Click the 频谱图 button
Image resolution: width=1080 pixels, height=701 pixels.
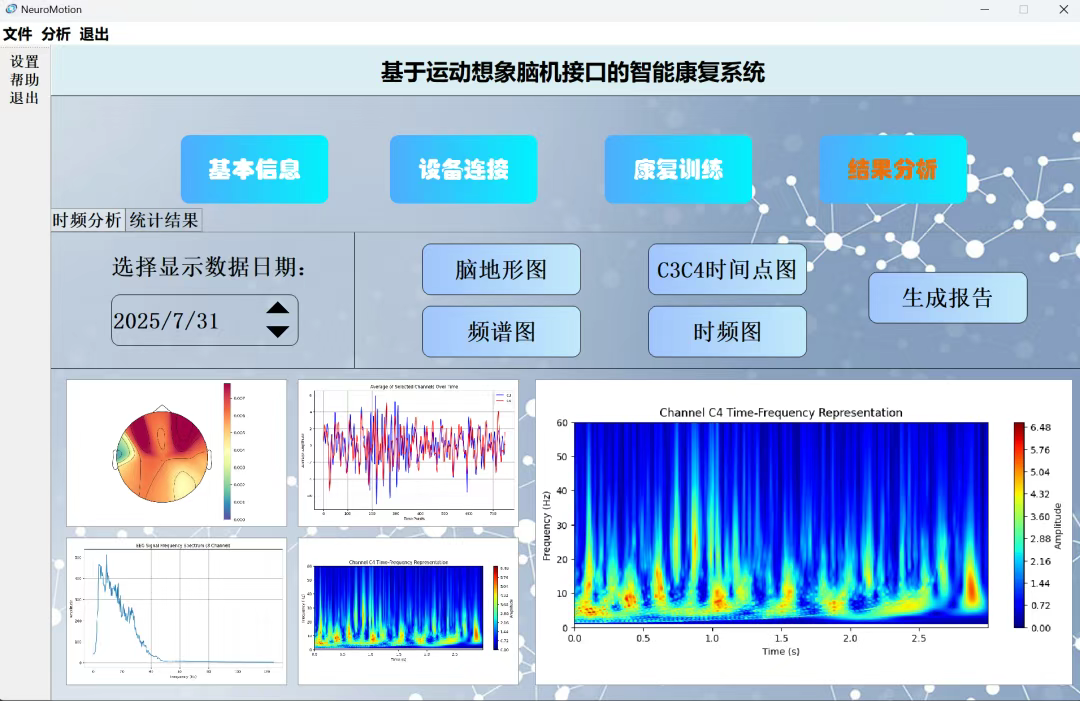click(x=500, y=331)
